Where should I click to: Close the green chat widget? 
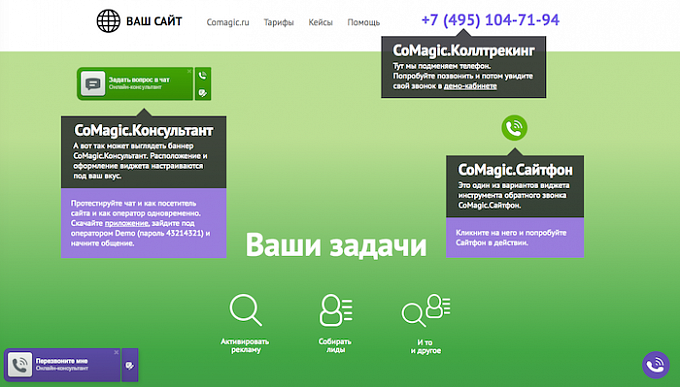[189, 71]
